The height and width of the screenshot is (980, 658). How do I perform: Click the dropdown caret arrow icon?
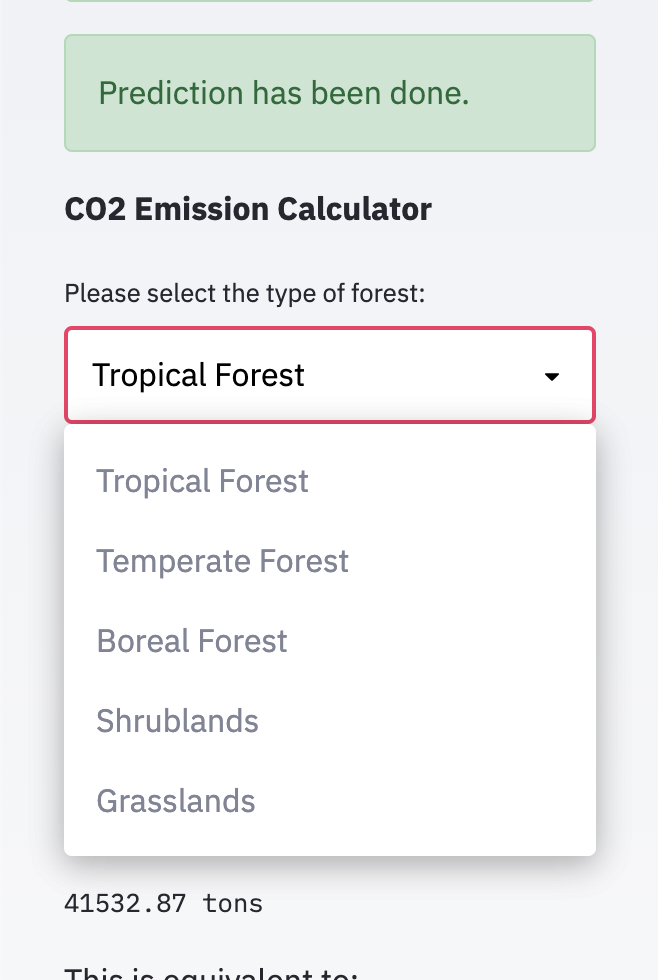pyautogui.click(x=551, y=377)
